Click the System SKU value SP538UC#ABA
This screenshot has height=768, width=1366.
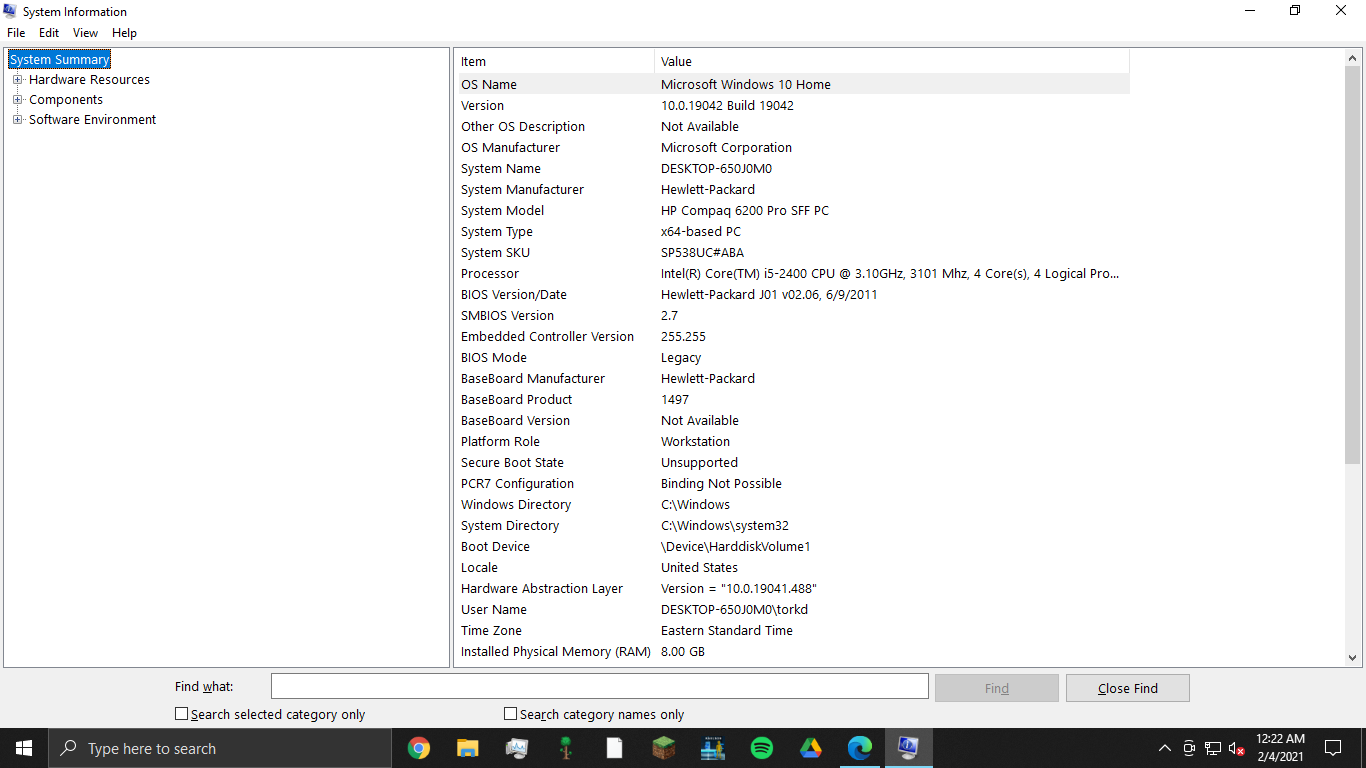pyautogui.click(x=702, y=253)
